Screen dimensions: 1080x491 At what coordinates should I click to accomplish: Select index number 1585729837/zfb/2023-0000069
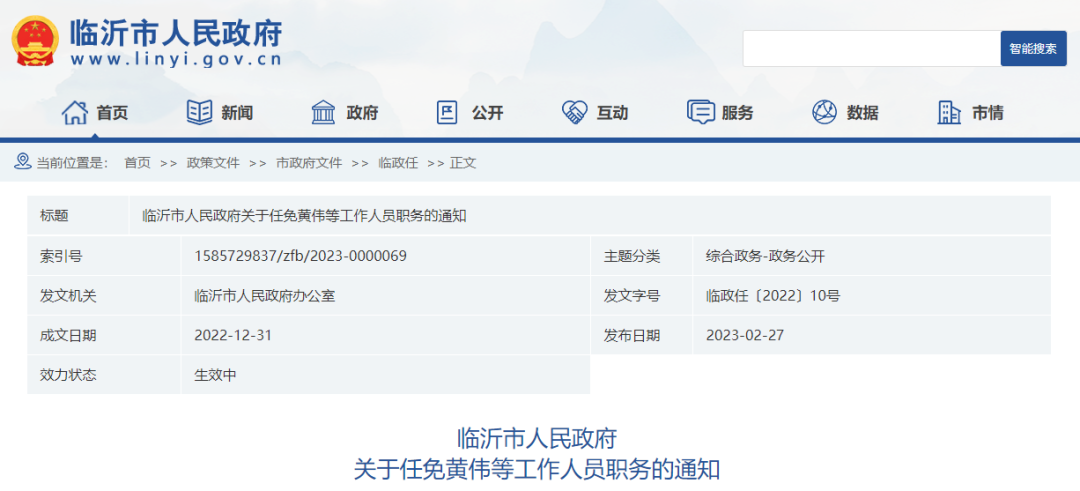coord(300,256)
